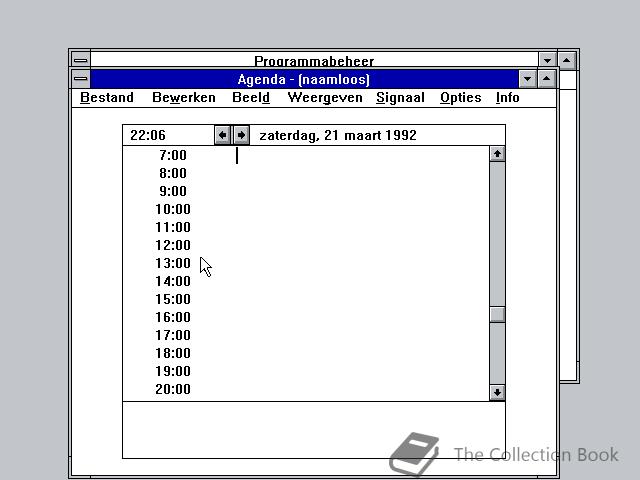Viewport: 640px width, 480px height.
Task: Go to next day with right arrow
Action: [x=241, y=135]
